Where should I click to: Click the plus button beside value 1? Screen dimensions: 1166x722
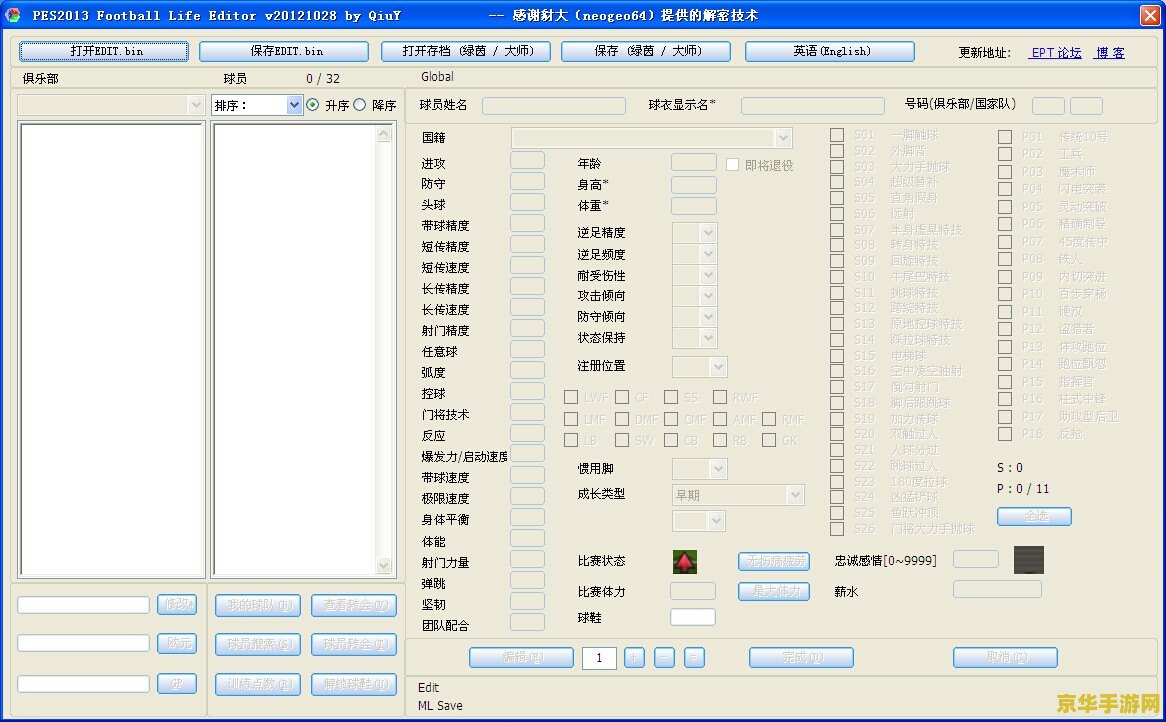click(634, 657)
